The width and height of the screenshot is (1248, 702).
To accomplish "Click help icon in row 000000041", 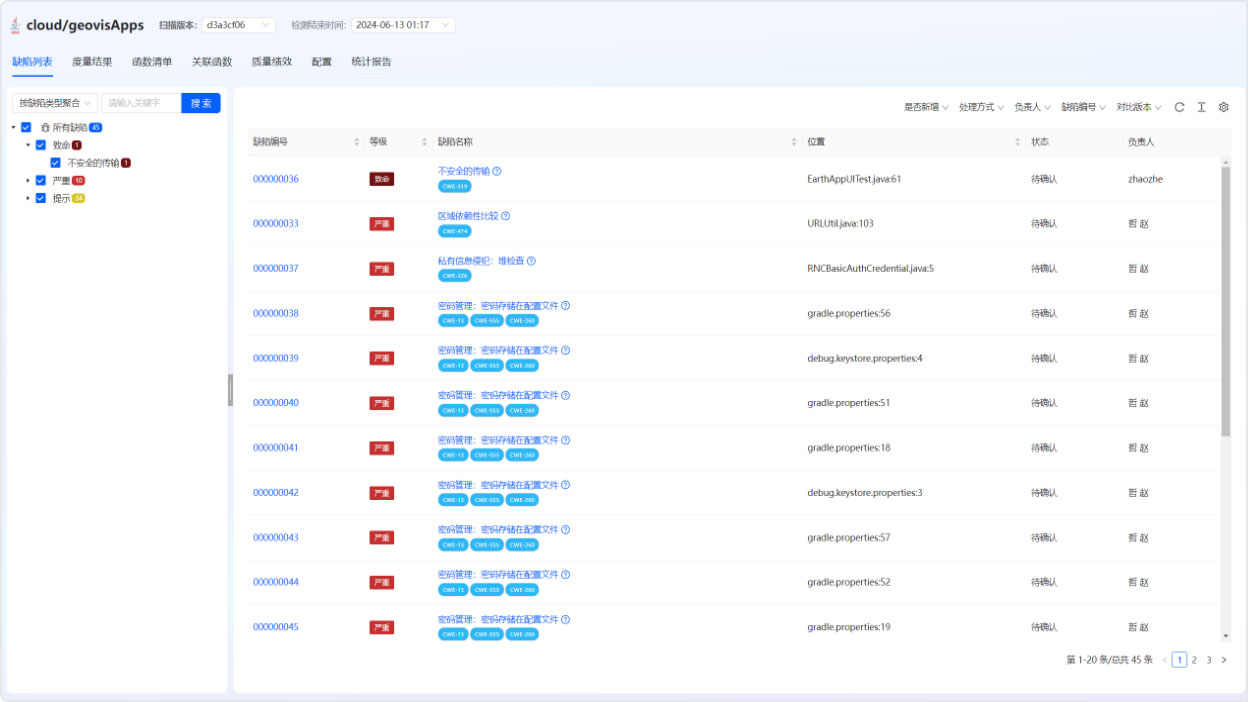I will pos(565,440).
